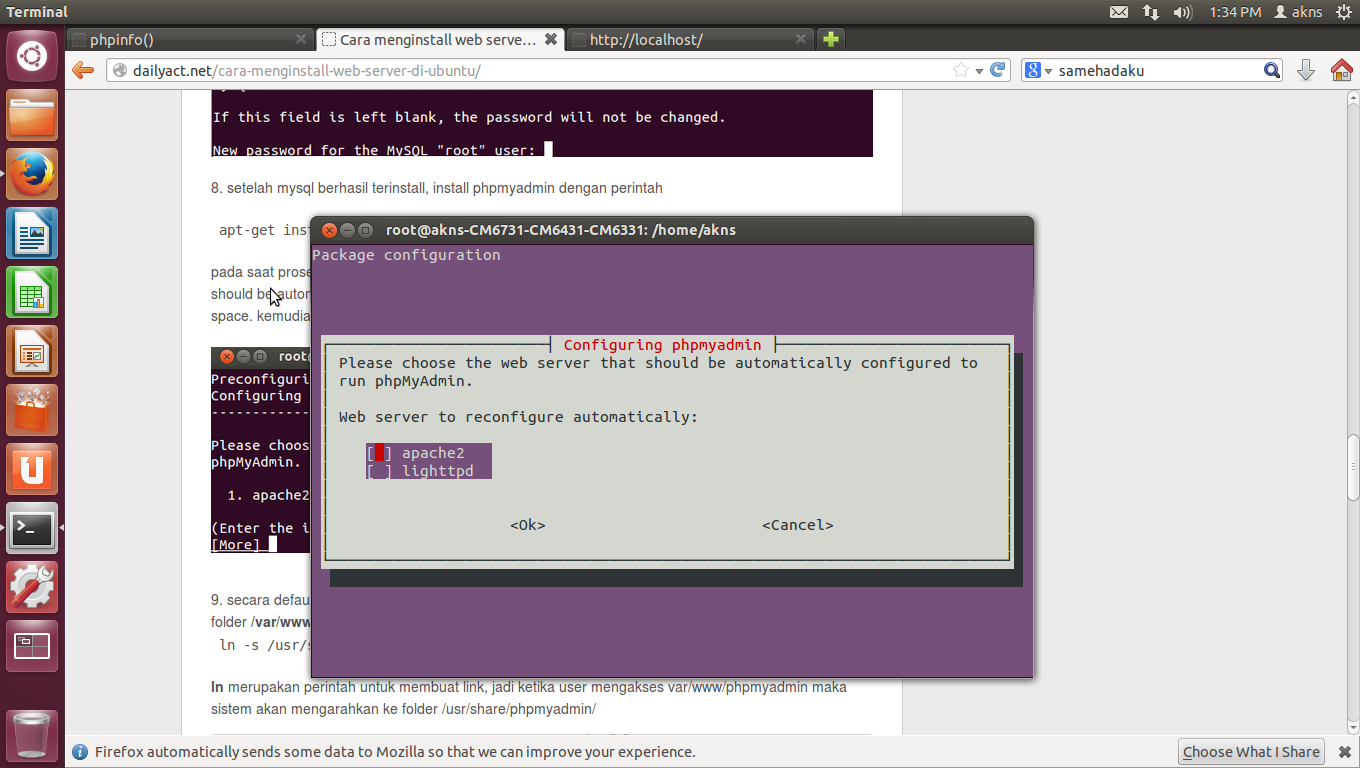Click the Choose What I Share button
Image resolution: width=1360 pixels, height=768 pixels.
coord(1251,751)
